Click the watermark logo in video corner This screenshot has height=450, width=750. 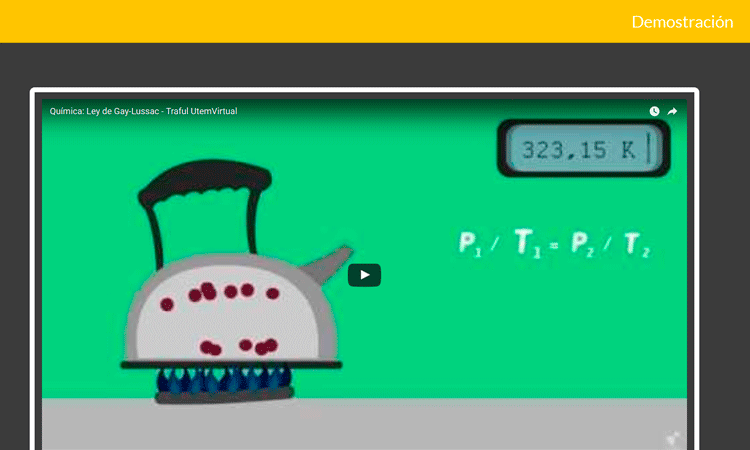pyautogui.click(x=674, y=437)
